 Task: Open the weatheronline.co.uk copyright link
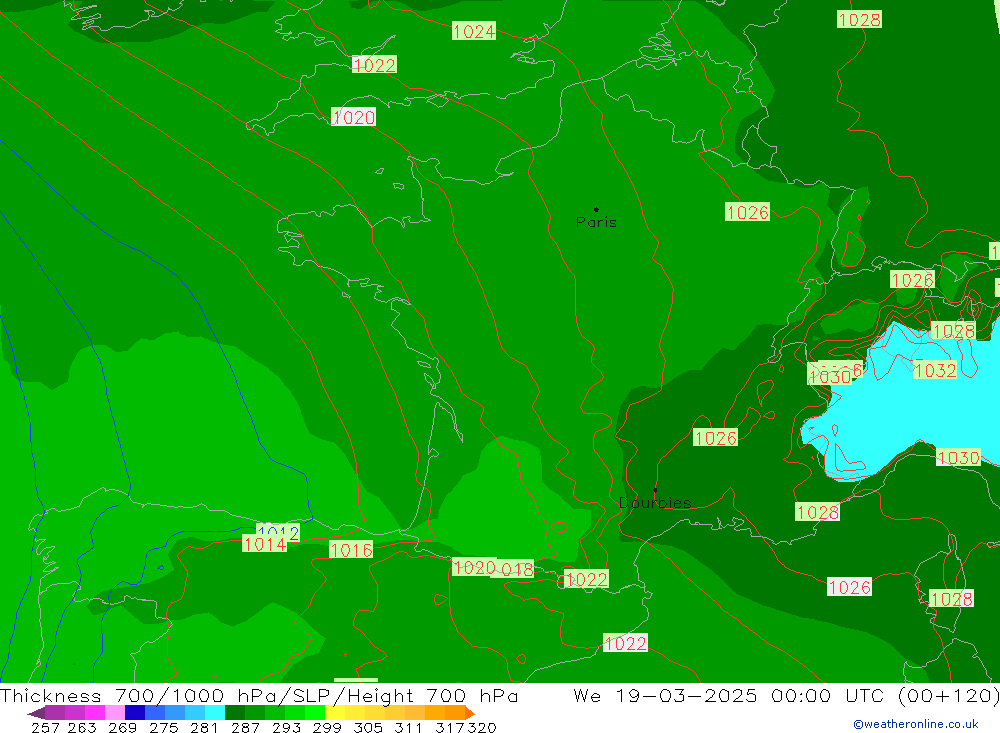click(x=916, y=724)
